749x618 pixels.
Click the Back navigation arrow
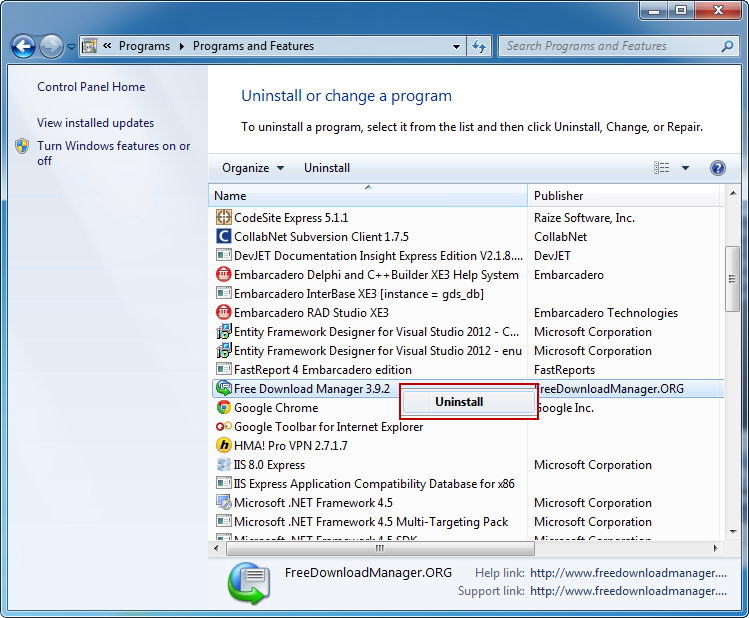[23, 47]
